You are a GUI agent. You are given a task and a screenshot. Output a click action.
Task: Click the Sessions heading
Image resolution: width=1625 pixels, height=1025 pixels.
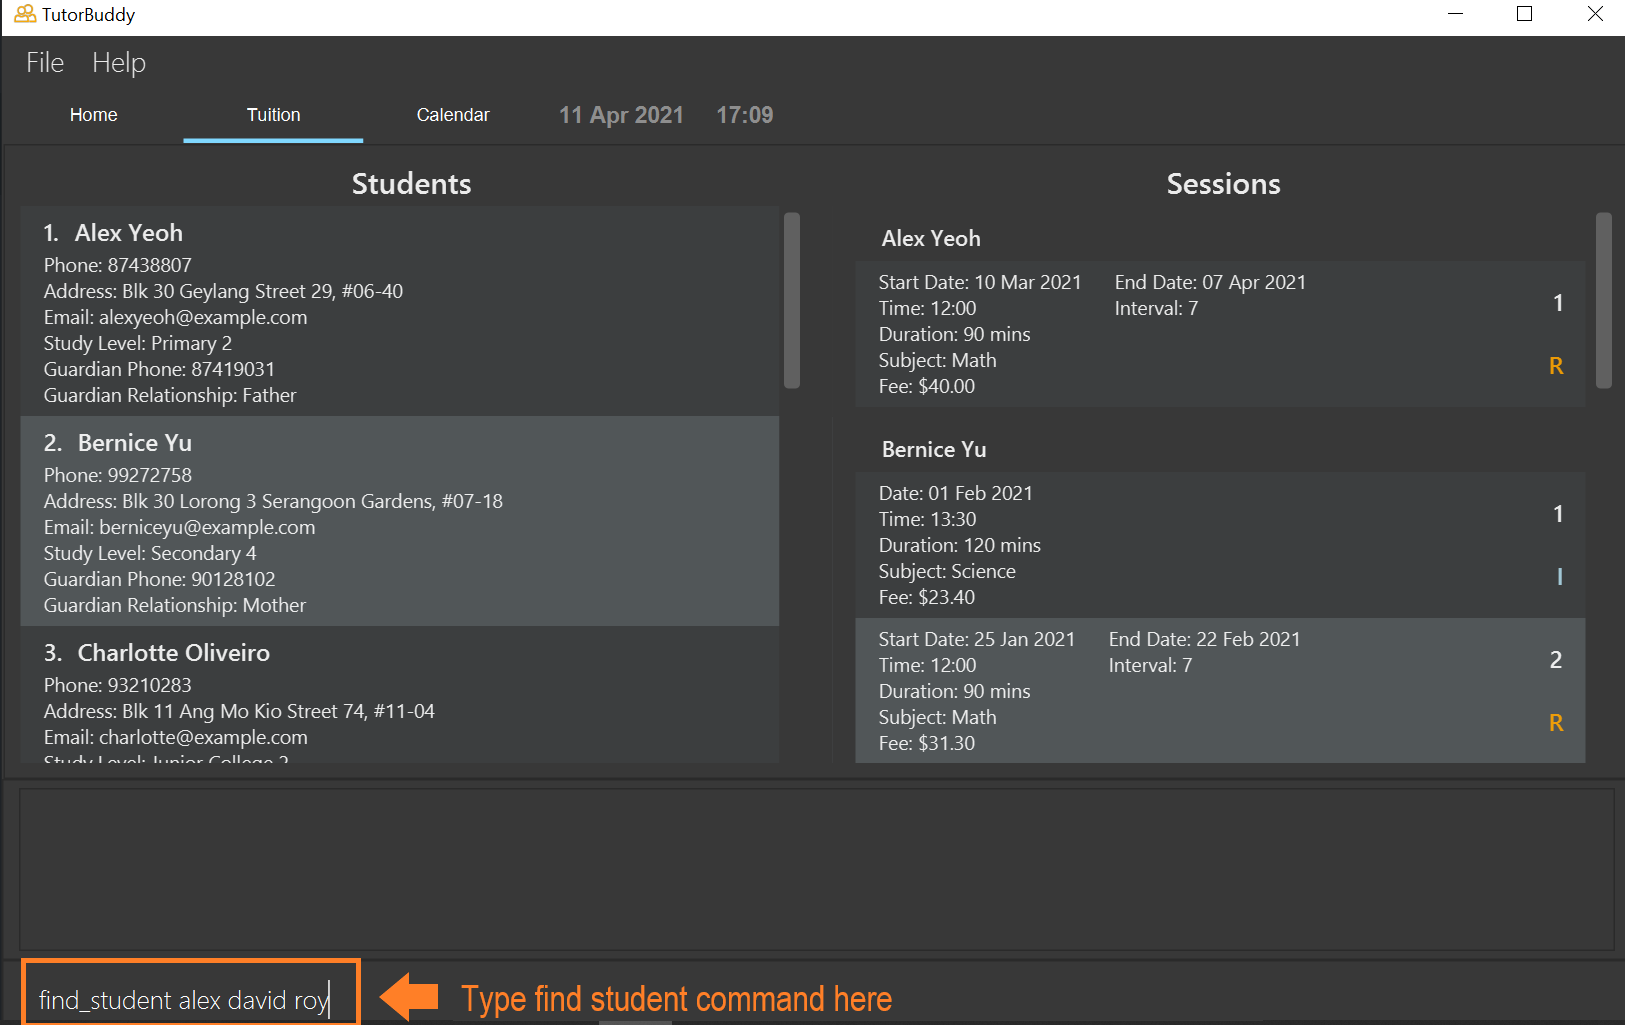point(1223,184)
